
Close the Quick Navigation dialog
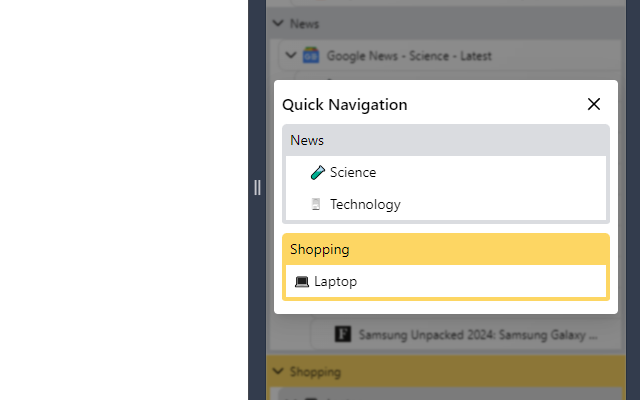(593, 104)
